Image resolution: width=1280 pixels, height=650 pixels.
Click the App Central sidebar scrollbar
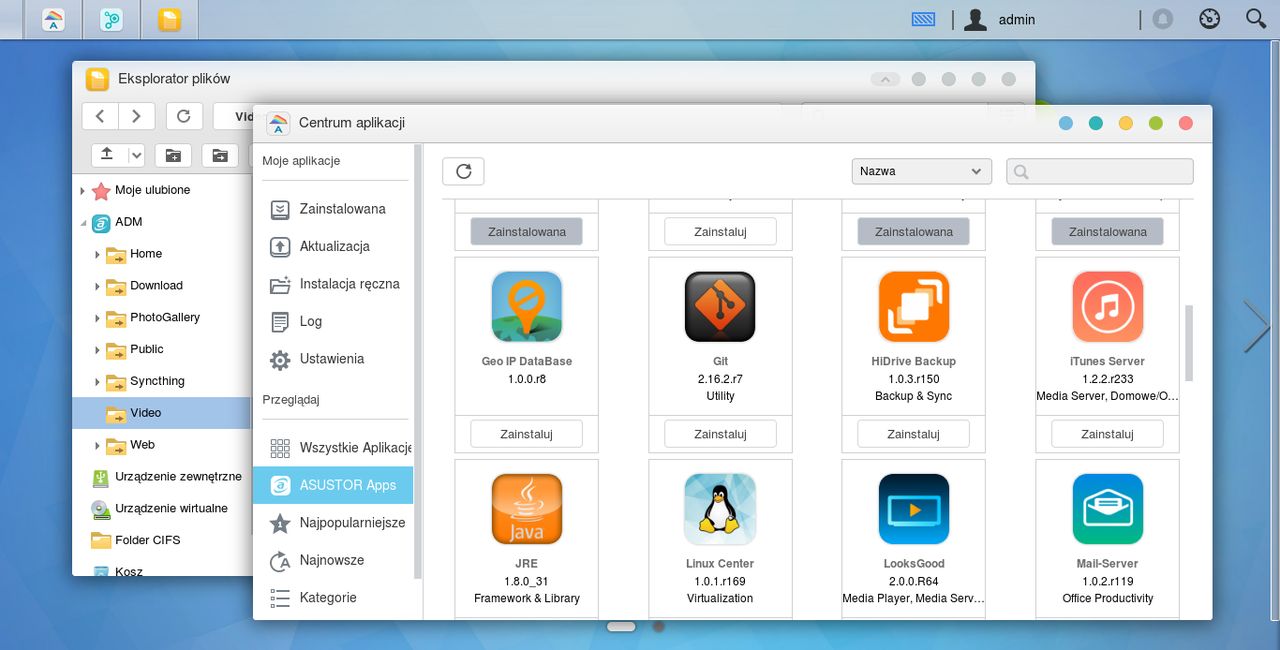418,362
